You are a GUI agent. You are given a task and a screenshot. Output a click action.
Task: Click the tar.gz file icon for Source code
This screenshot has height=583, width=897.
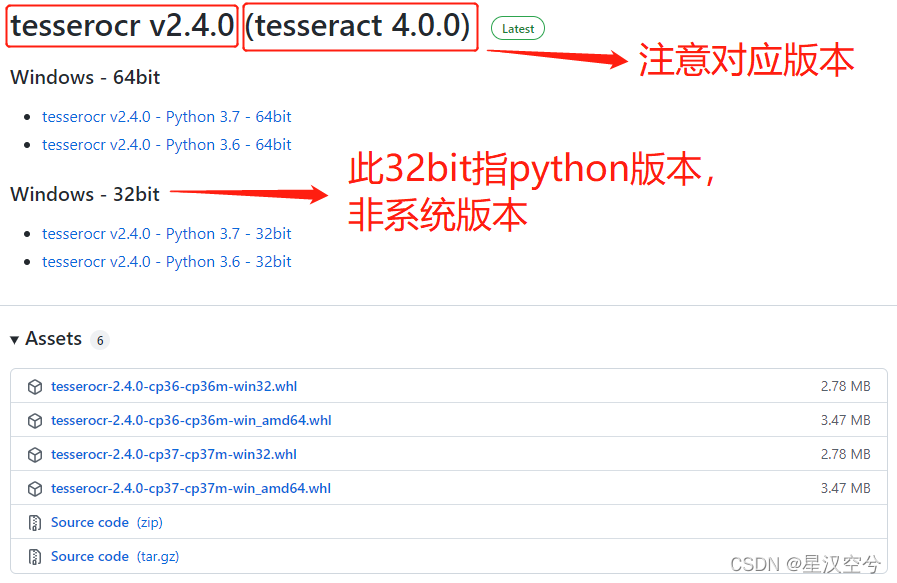point(35,557)
